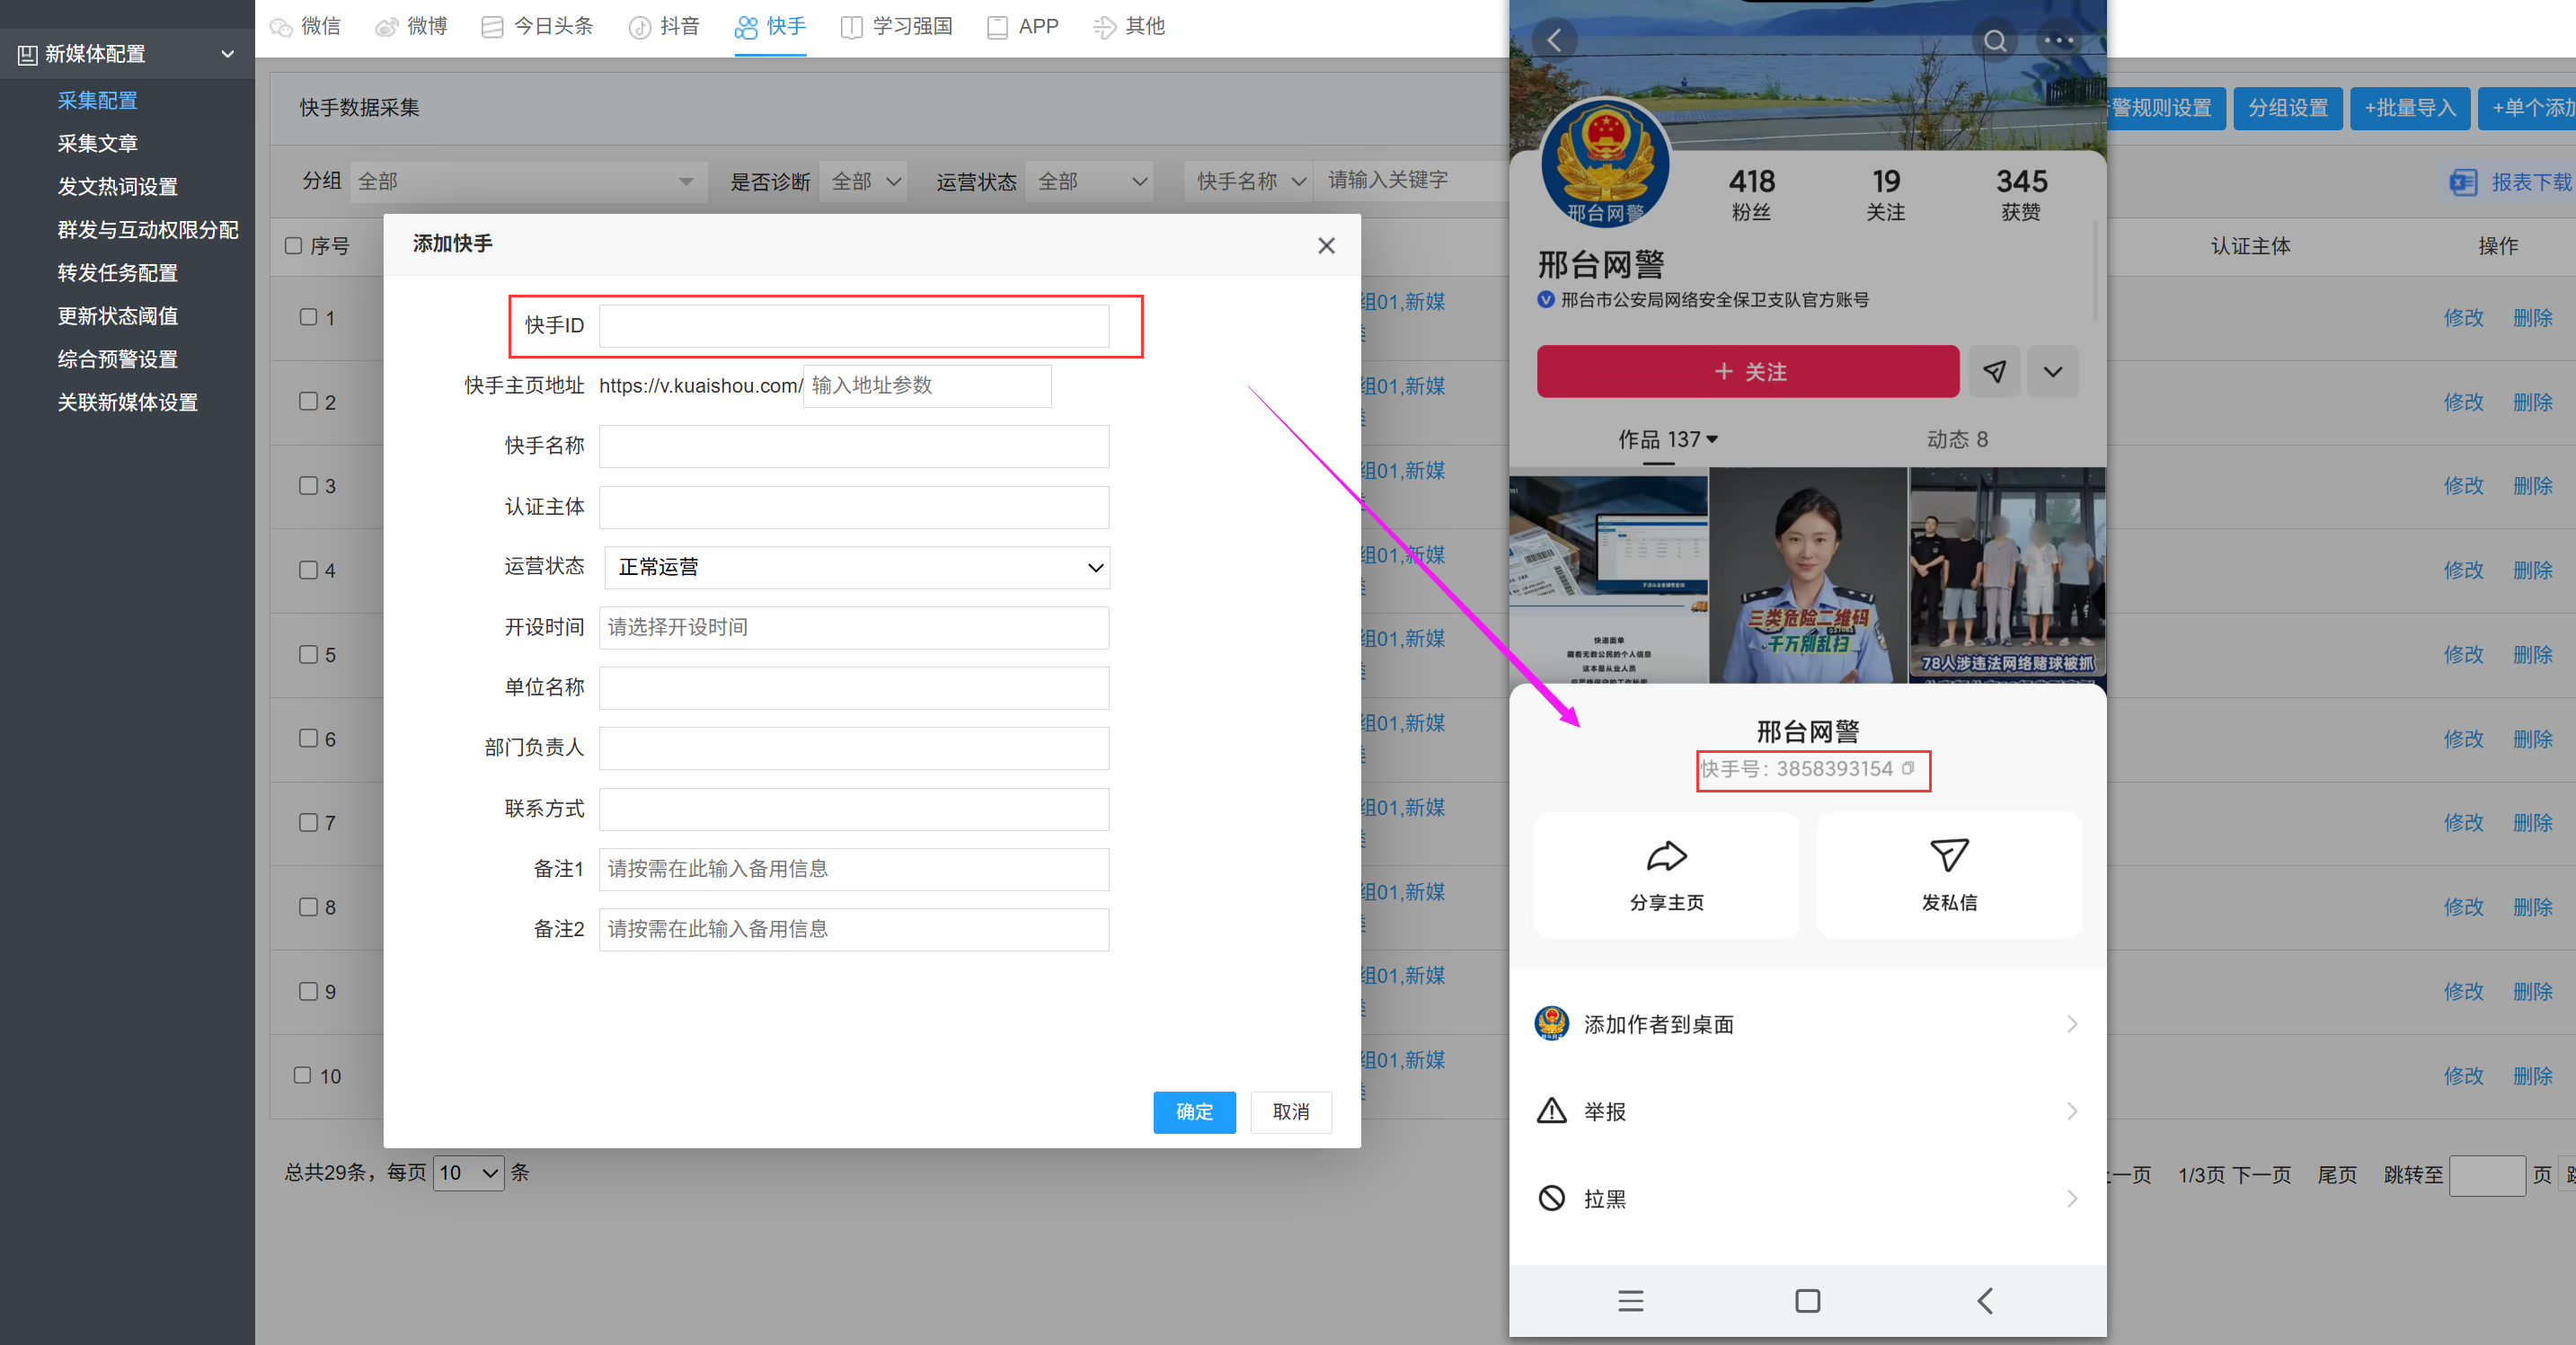Open the 作品 137 sort dropdown
2576x1345 pixels.
click(1667, 439)
